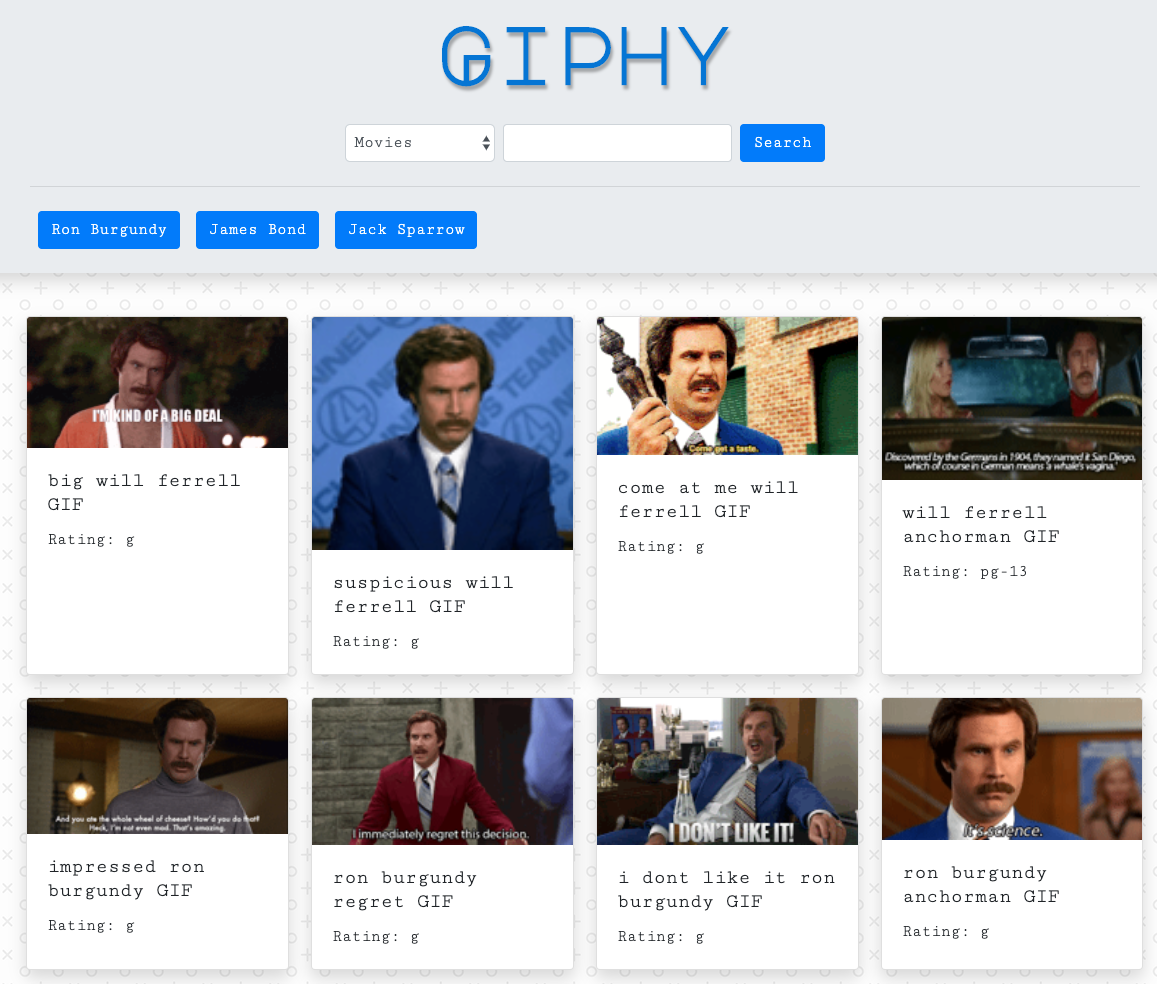This screenshot has width=1157, height=984.
Task: Select the Ron Burgundy quick search button
Action: point(108,230)
